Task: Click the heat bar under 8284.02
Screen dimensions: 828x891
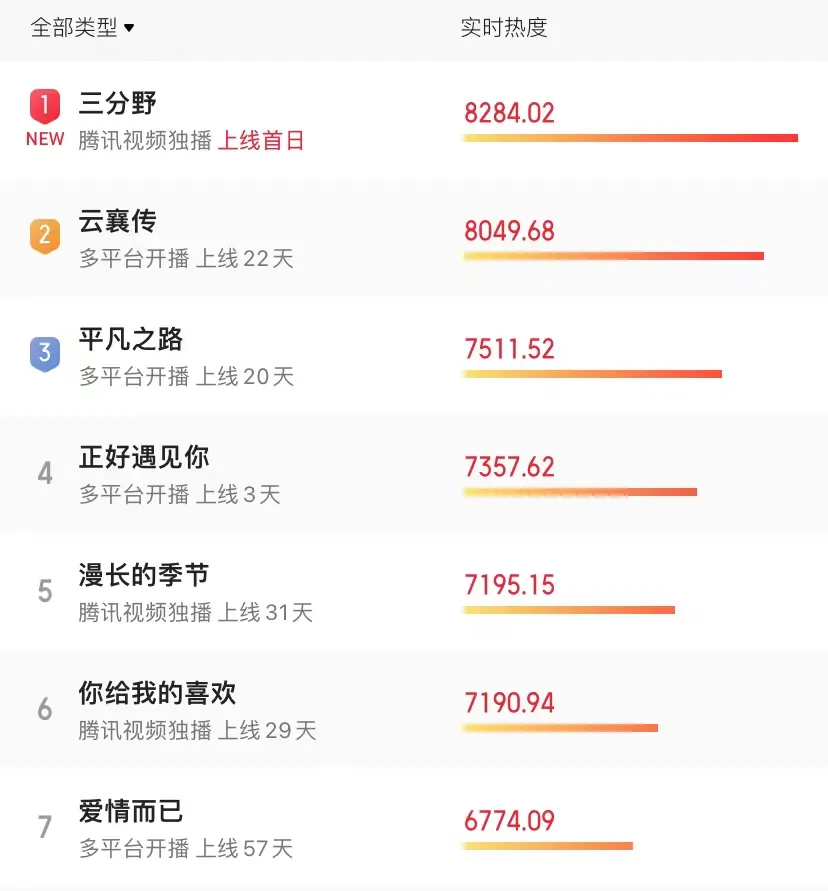Action: tap(630, 138)
